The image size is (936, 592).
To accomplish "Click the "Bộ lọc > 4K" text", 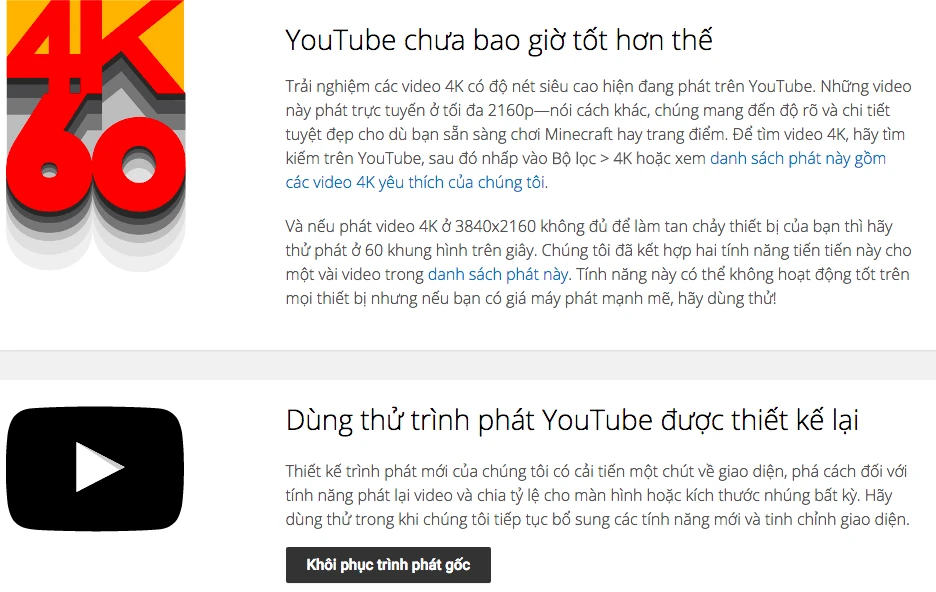I will pos(592,159).
